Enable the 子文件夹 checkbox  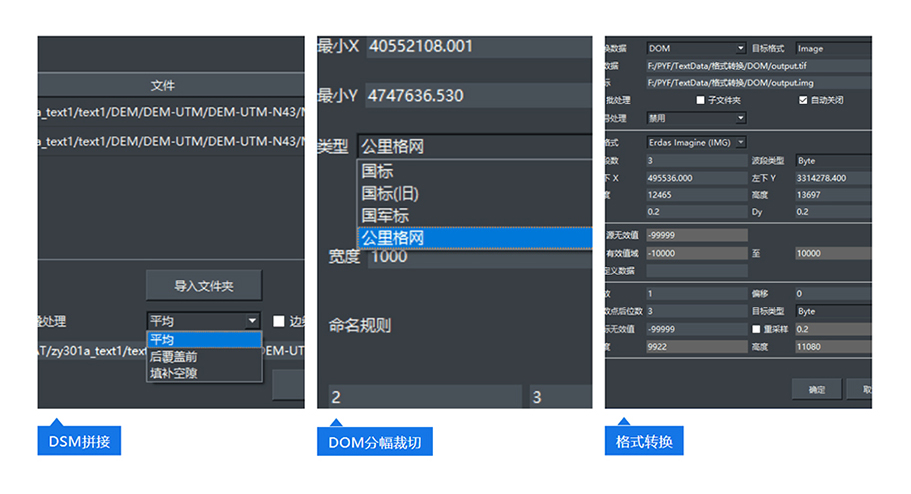[700, 100]
